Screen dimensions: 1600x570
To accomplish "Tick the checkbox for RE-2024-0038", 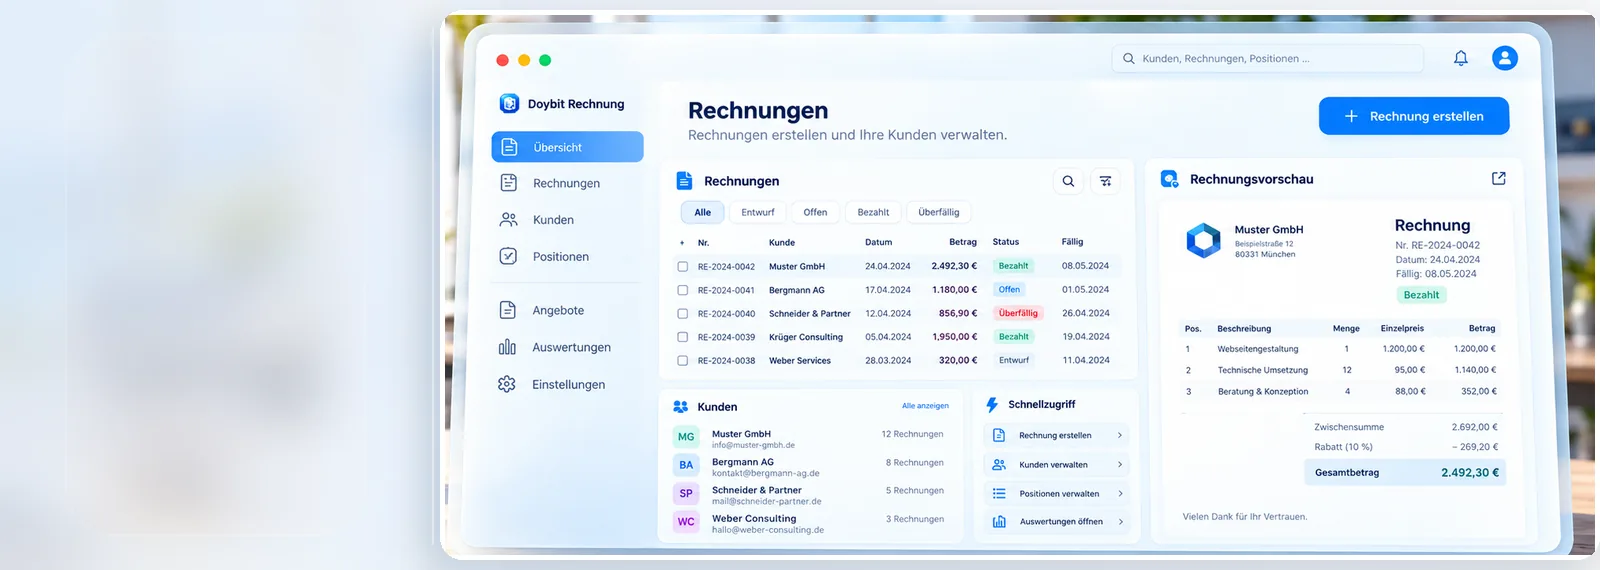I will [x=682, y=361].
